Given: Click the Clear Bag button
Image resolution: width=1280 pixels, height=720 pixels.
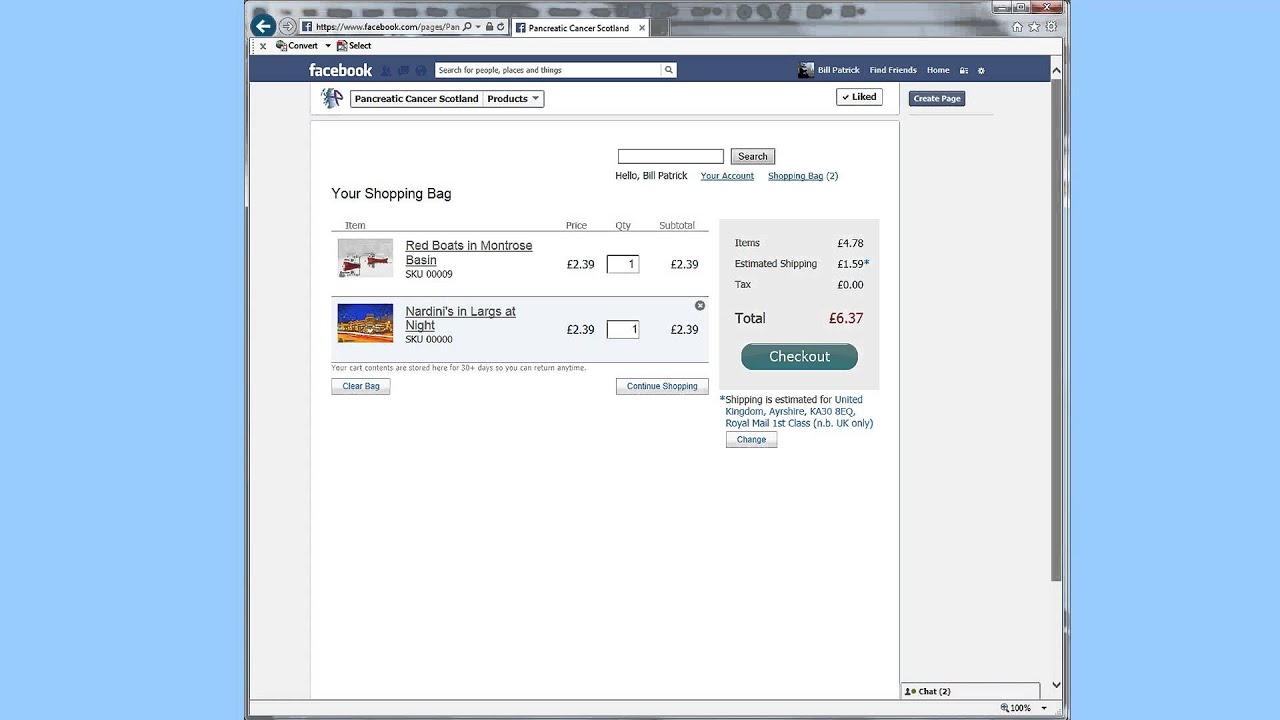Looking at the screenshot, I should [x=361, y=386].
